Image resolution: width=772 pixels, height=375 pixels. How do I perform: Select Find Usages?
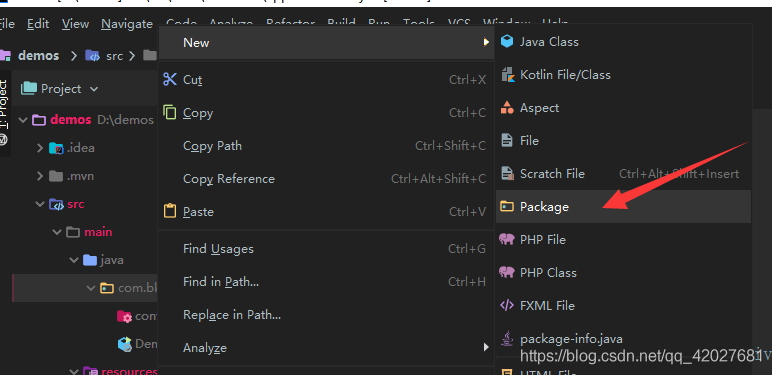tap(326, 249)
